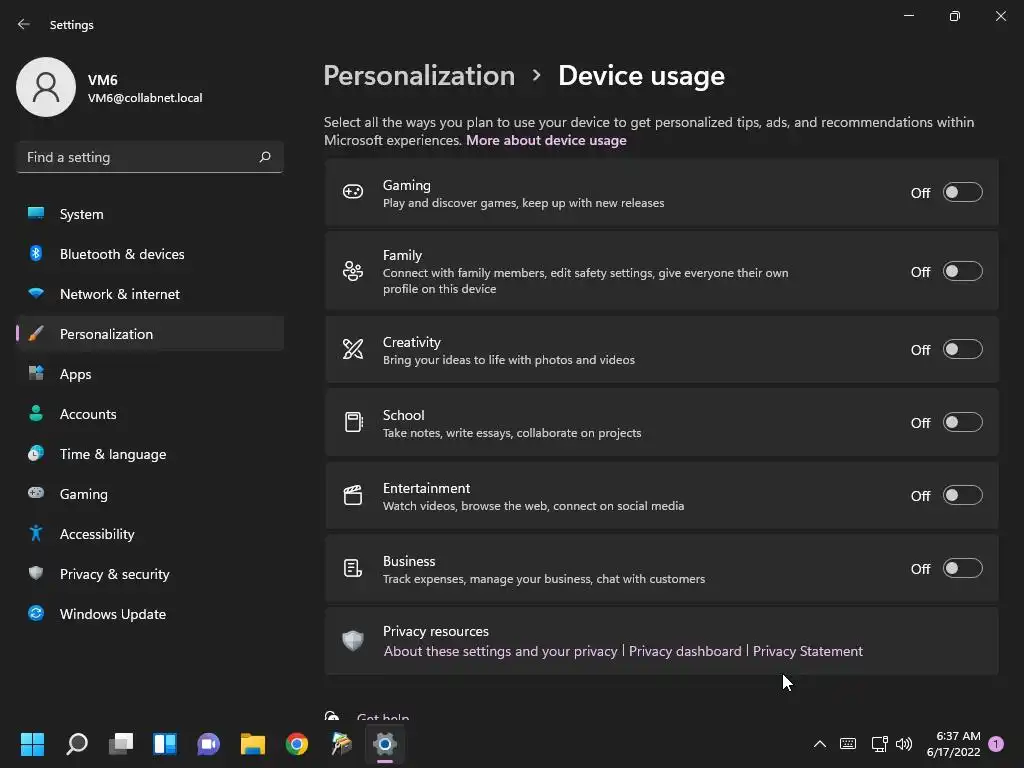The image size is (1024, 768).
Task: Enable the Gaming device usage toggle
Action: click(x=962, y=192)
